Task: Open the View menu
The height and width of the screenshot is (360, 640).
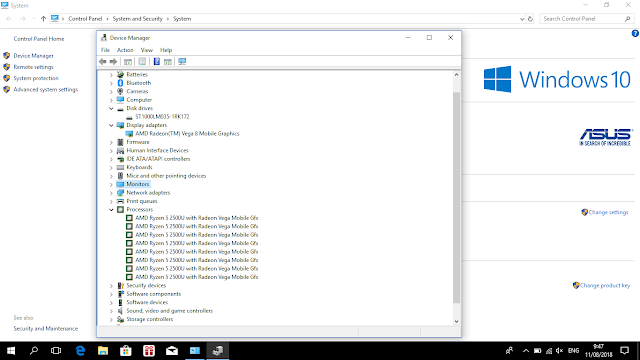Action: (147, 50)
